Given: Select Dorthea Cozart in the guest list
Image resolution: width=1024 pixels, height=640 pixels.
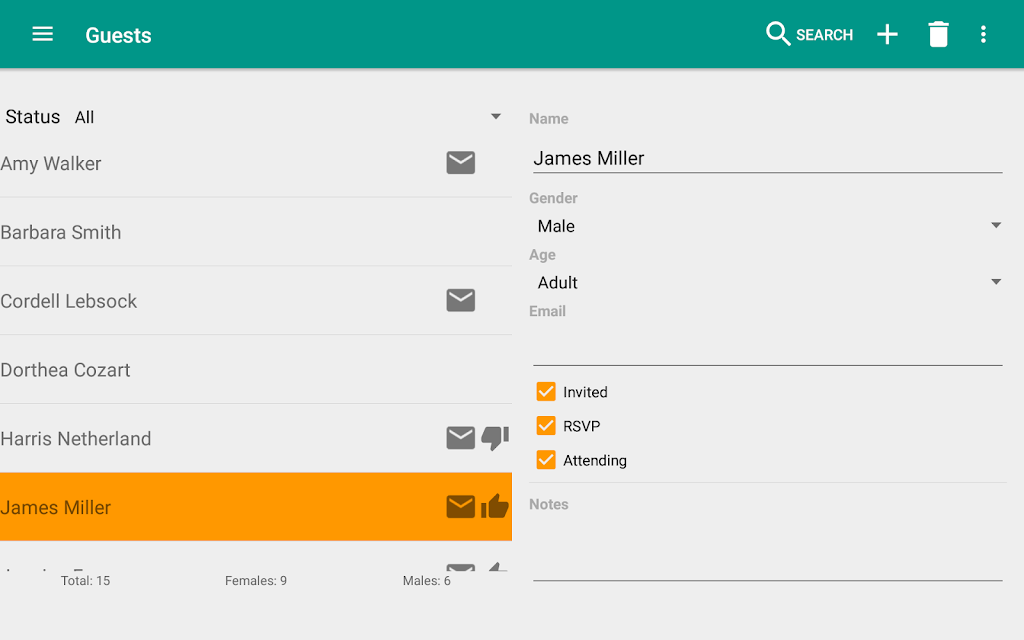Looking at the screenshot, I should [x=256, y=370].
